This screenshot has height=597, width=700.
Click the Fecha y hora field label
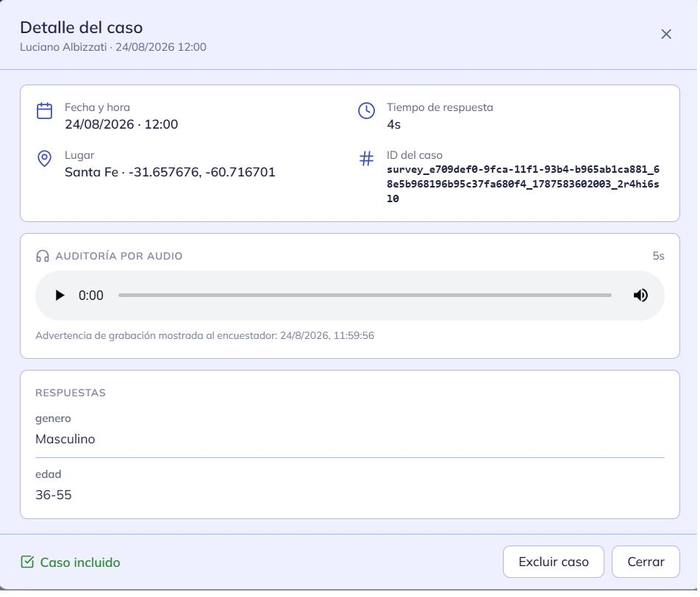pyautogui.click(x=97, y=107)
